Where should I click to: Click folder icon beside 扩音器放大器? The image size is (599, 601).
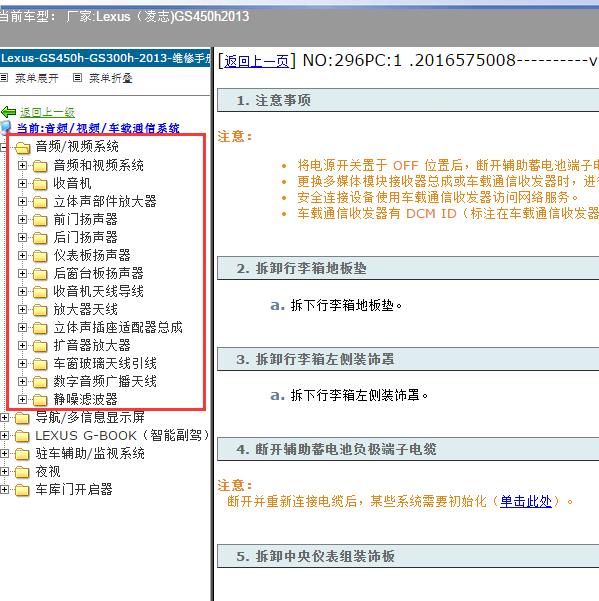coord(40,346)
